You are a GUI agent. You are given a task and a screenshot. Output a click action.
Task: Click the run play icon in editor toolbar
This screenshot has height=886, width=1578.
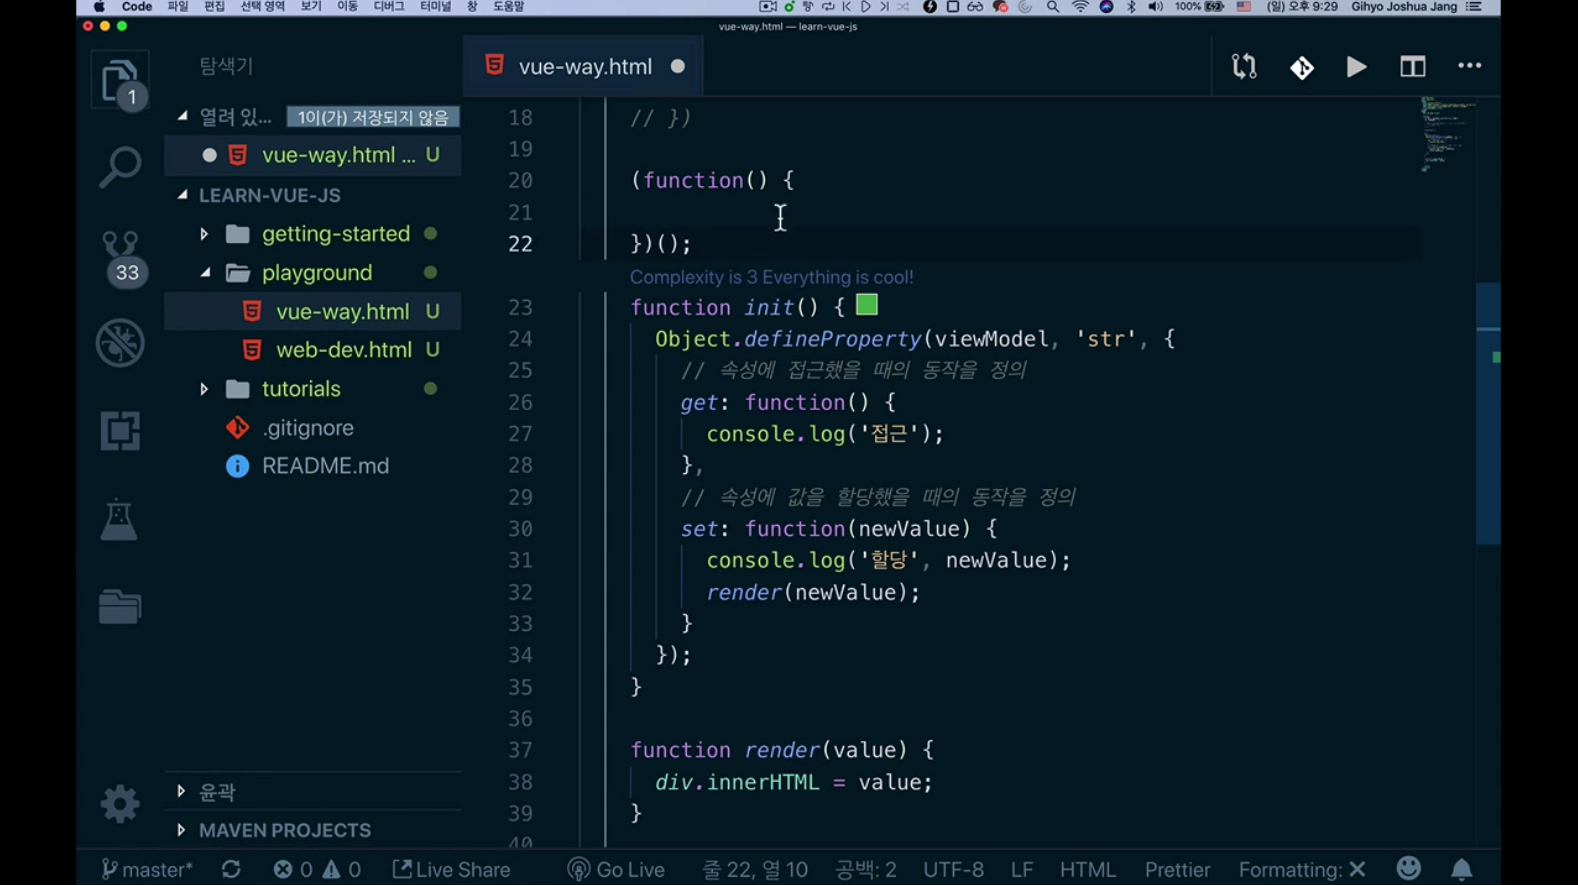(x=1356, y=67)
